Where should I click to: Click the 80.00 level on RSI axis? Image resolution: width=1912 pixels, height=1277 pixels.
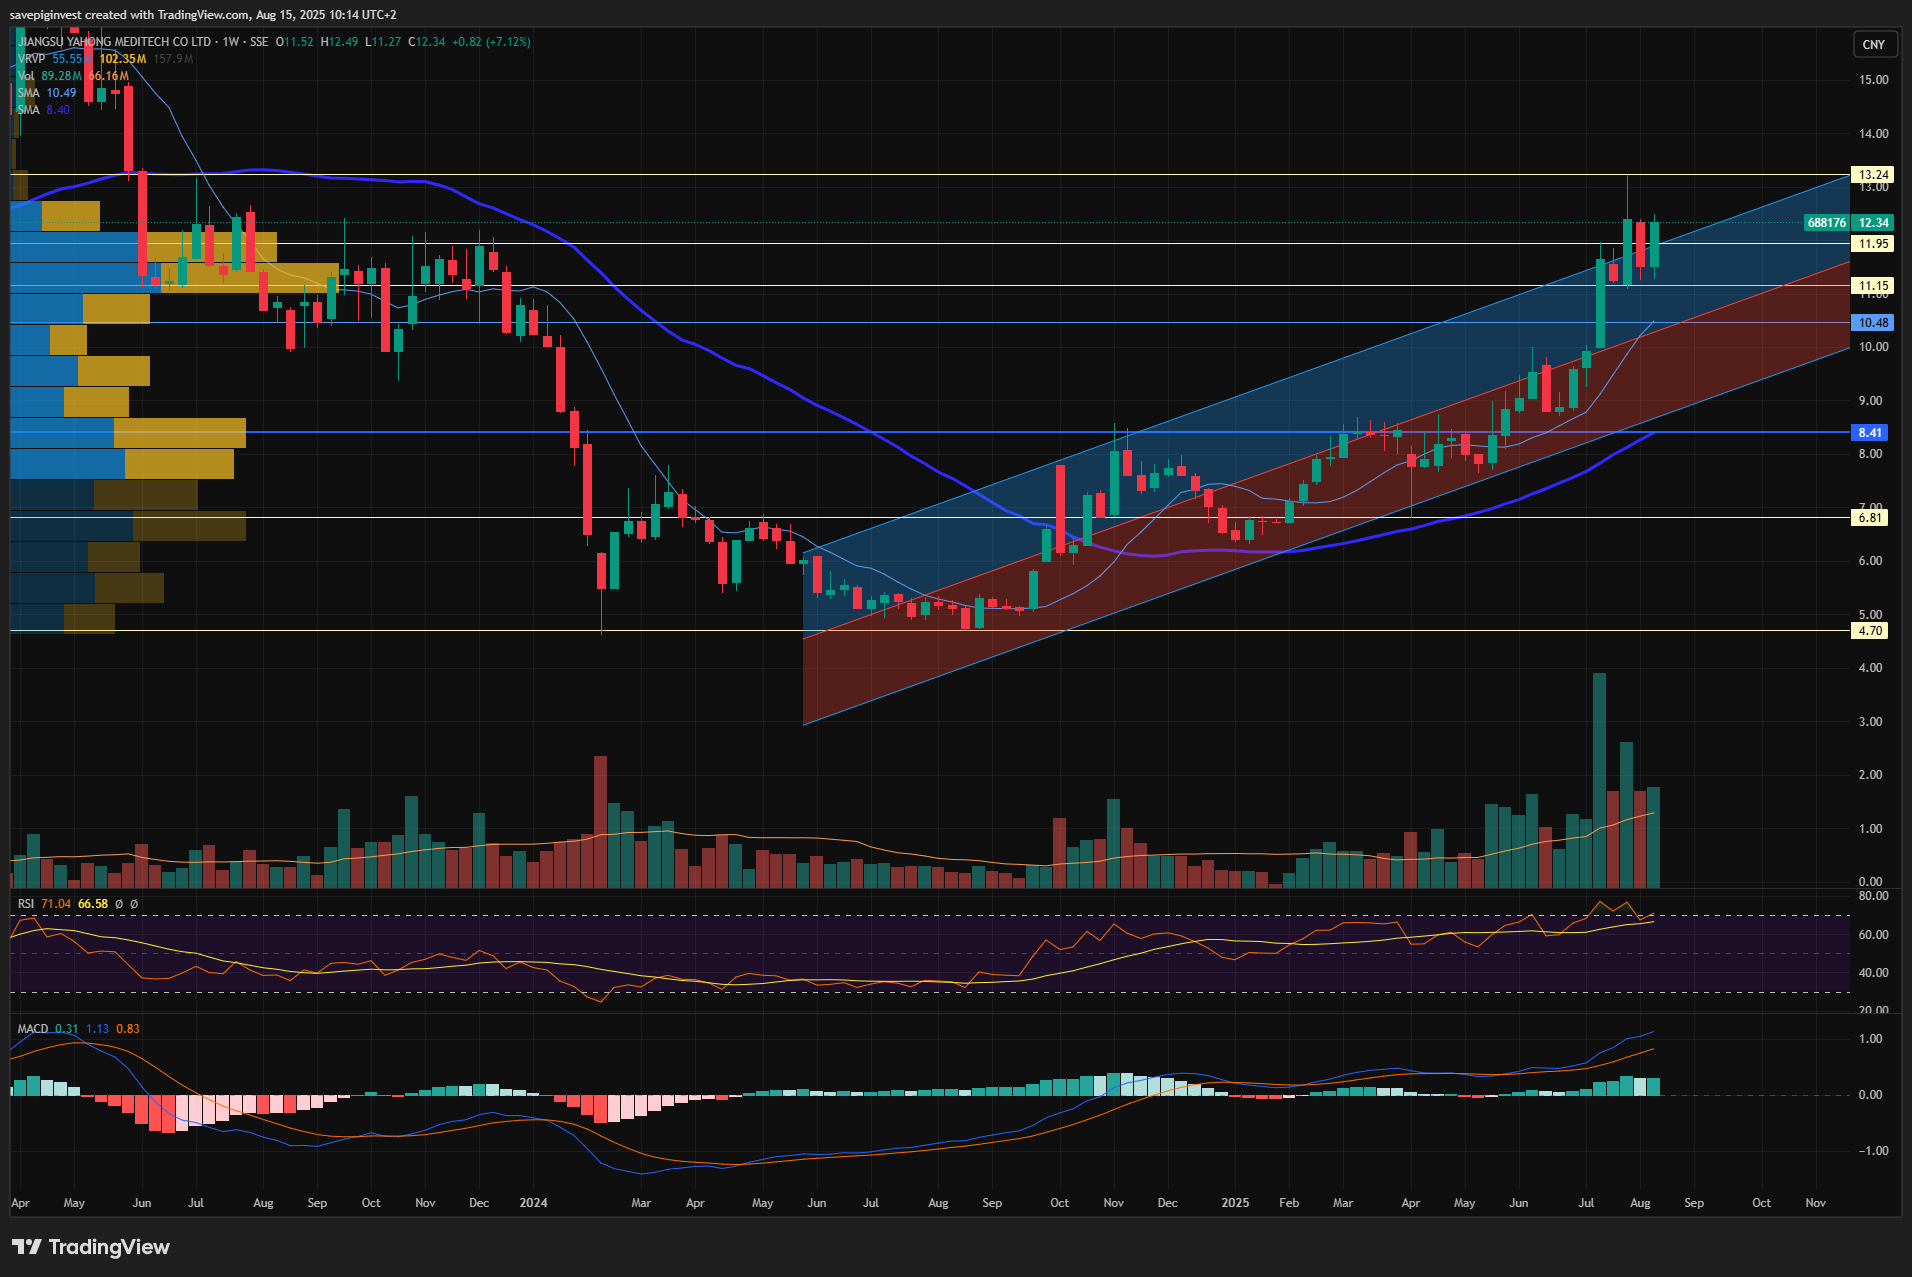click(1873, 897)
